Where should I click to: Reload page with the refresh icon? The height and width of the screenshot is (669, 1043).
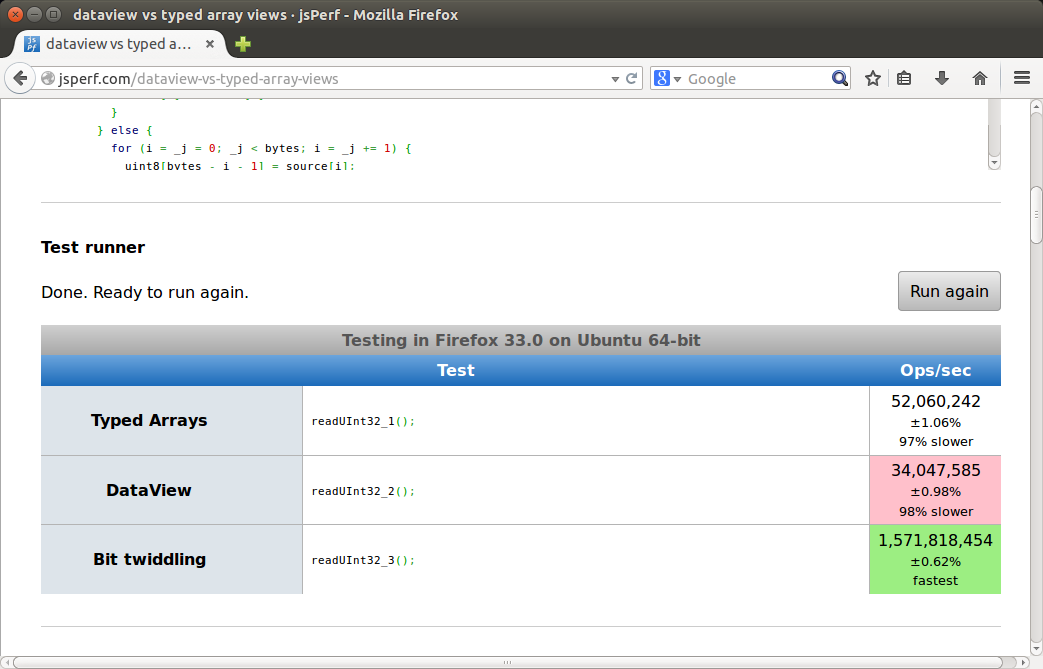[632, 78]
